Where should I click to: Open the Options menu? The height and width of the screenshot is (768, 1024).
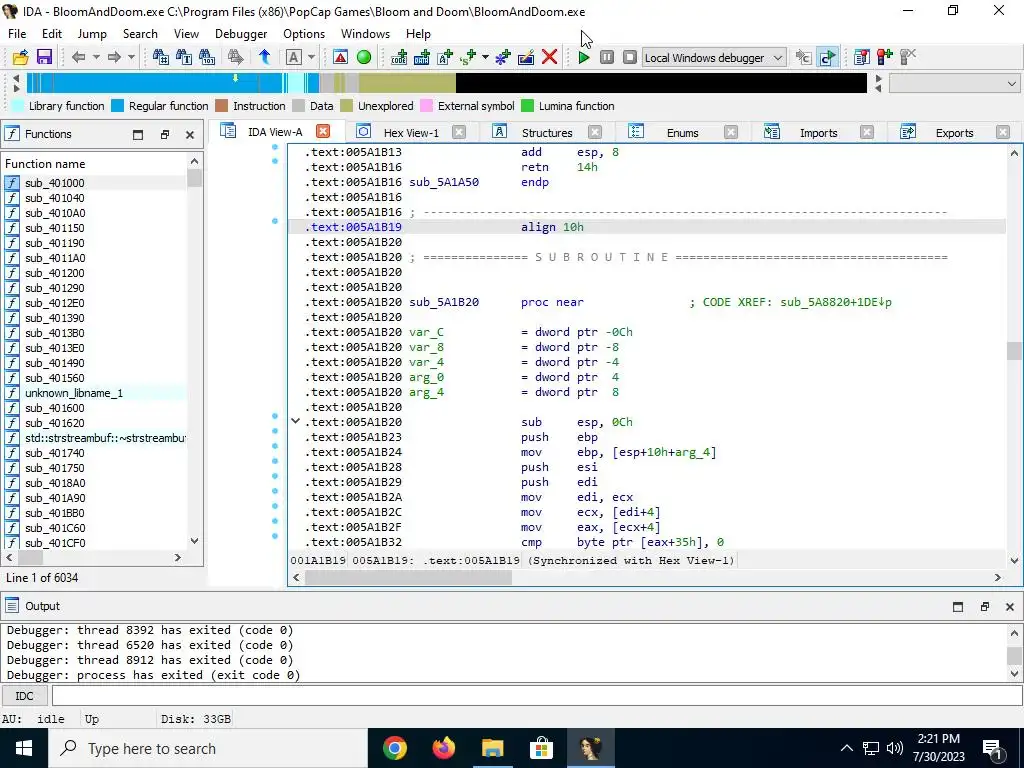(x=304, y=34)
